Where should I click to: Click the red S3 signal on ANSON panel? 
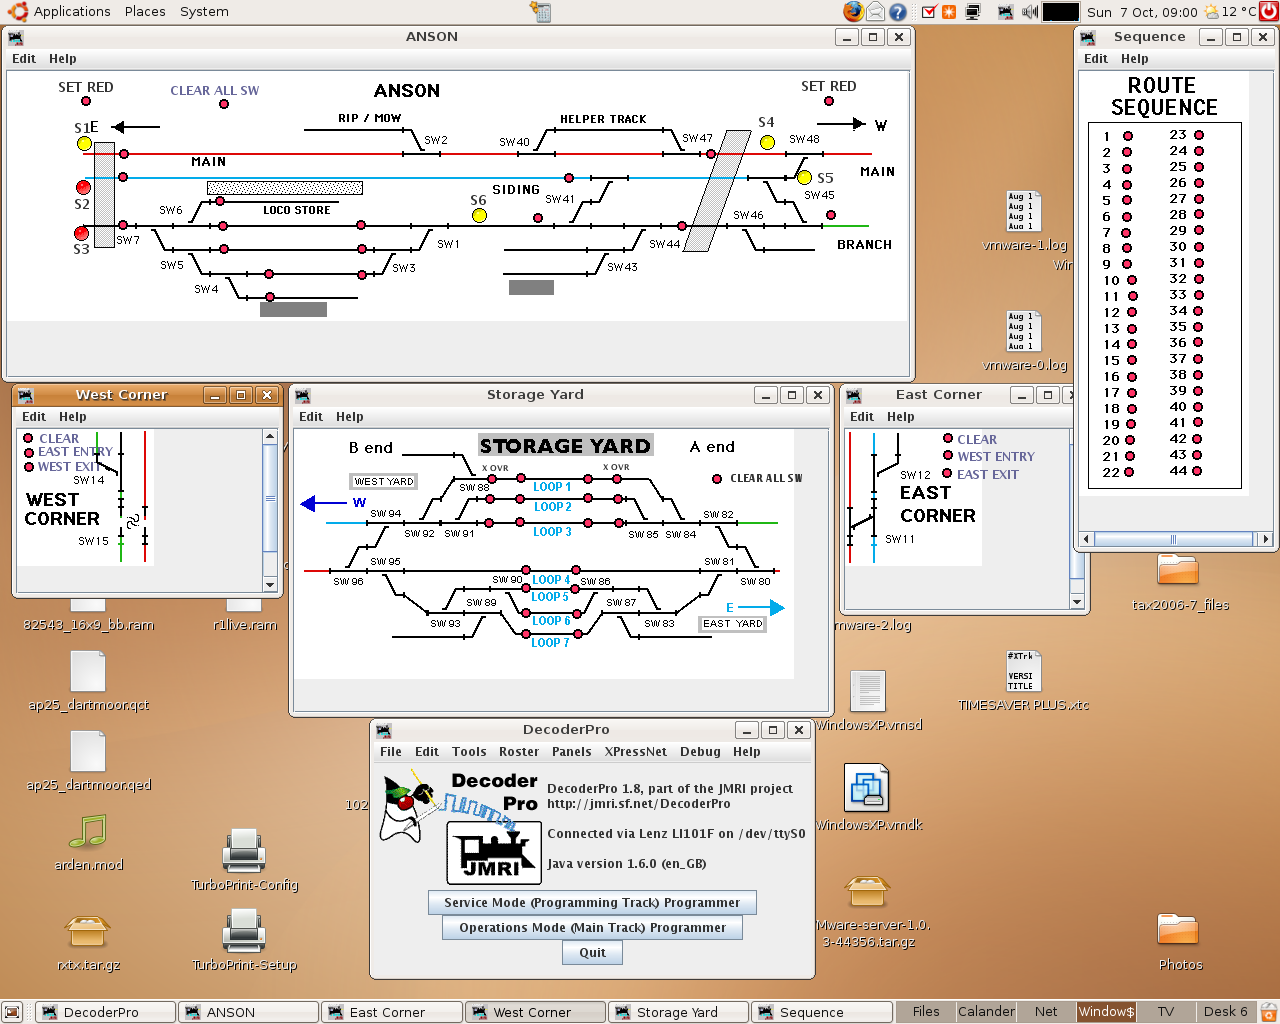82,234
